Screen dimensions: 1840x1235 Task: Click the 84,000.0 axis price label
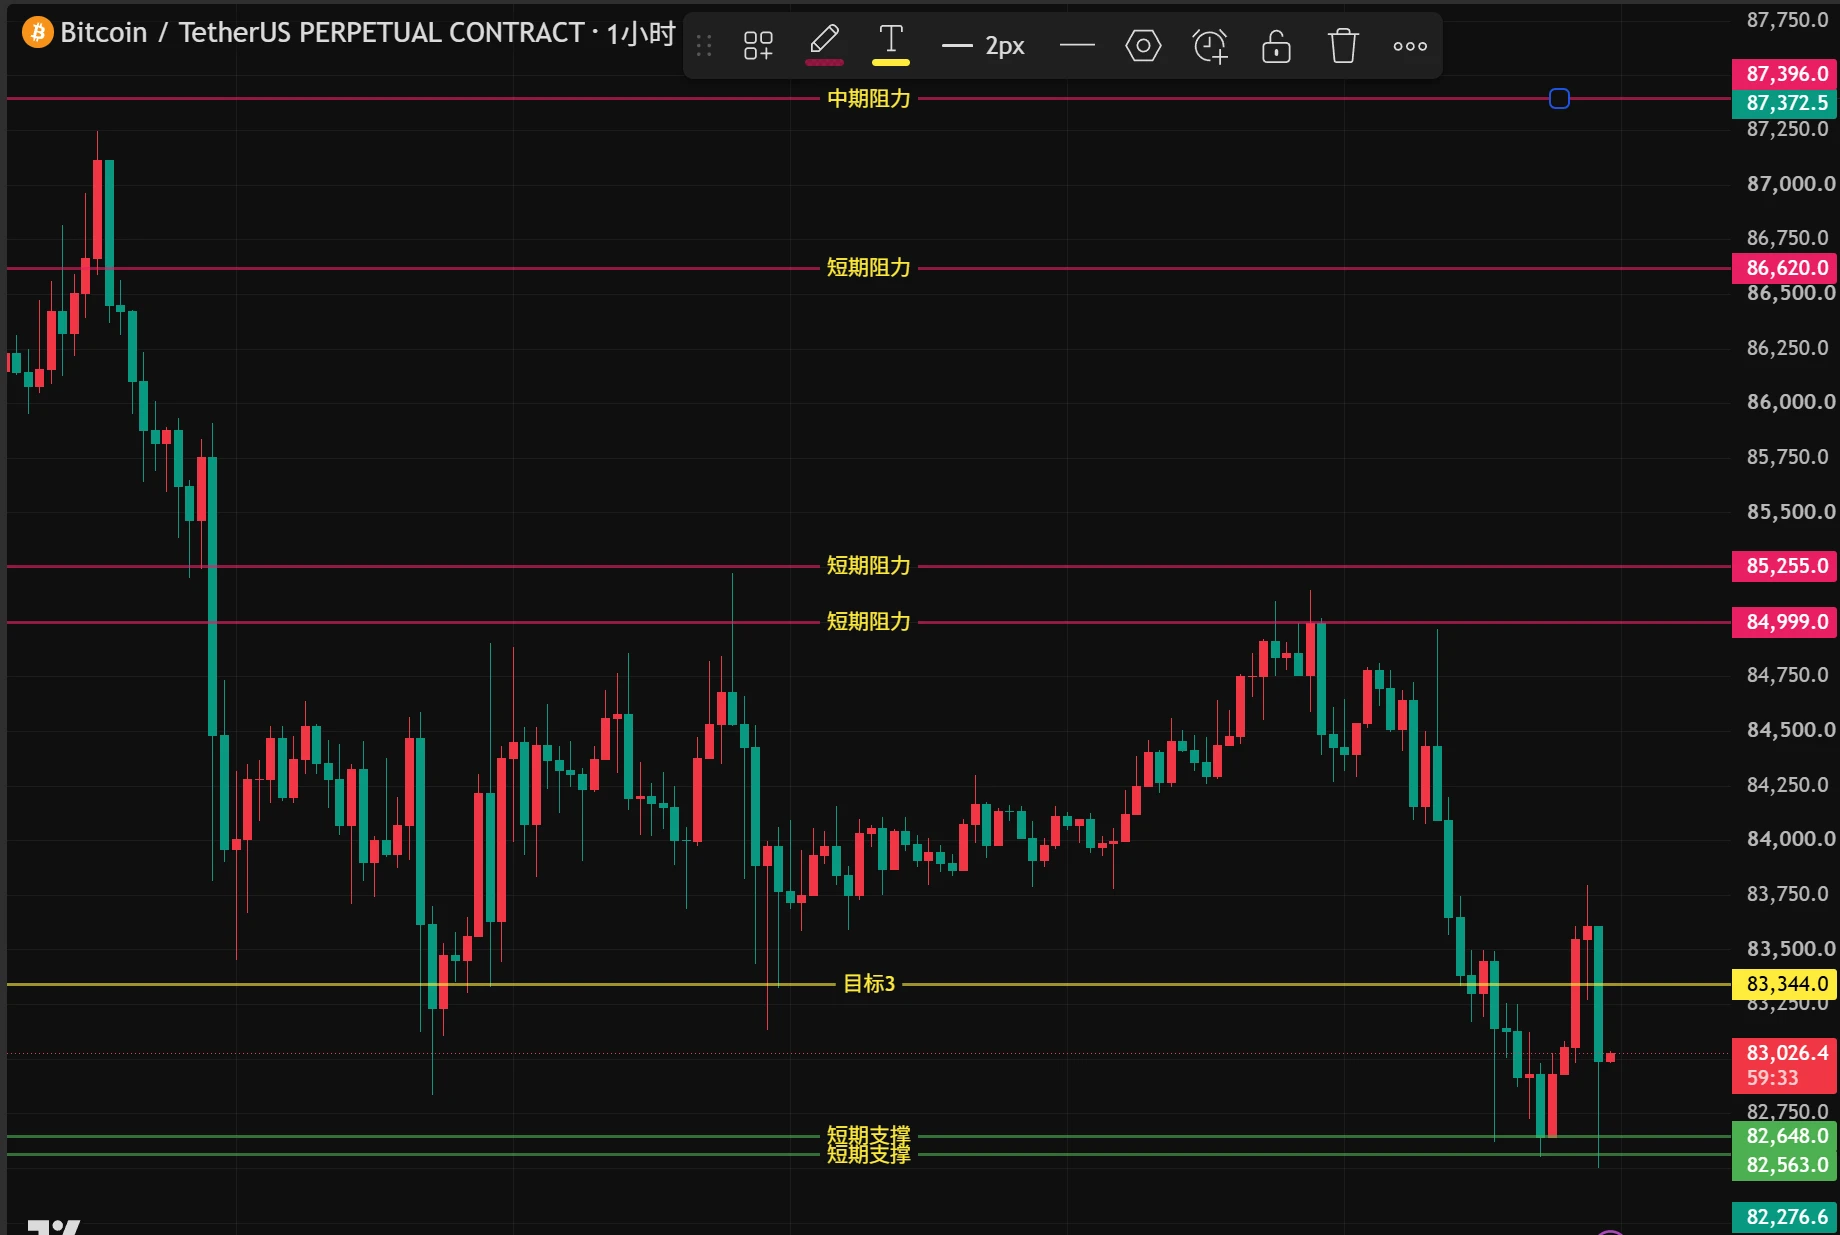[1790, 839]
